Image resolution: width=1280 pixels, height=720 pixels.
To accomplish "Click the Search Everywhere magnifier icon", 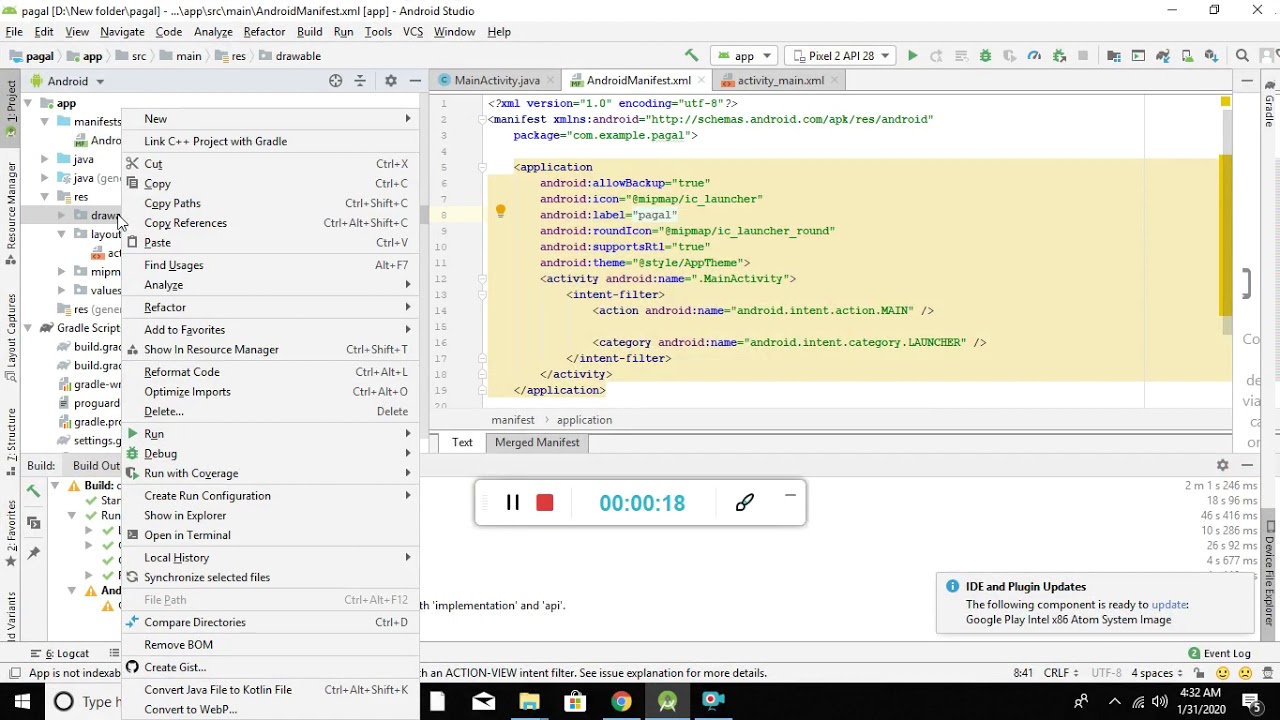I will coord(1242,56).
